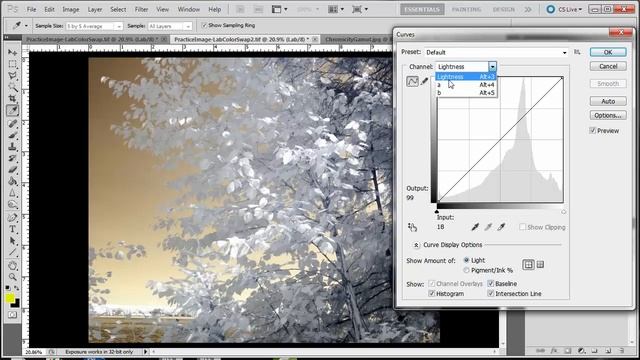Select the Light radio button
The image size is (640, 360).
(x=466, y=260)
